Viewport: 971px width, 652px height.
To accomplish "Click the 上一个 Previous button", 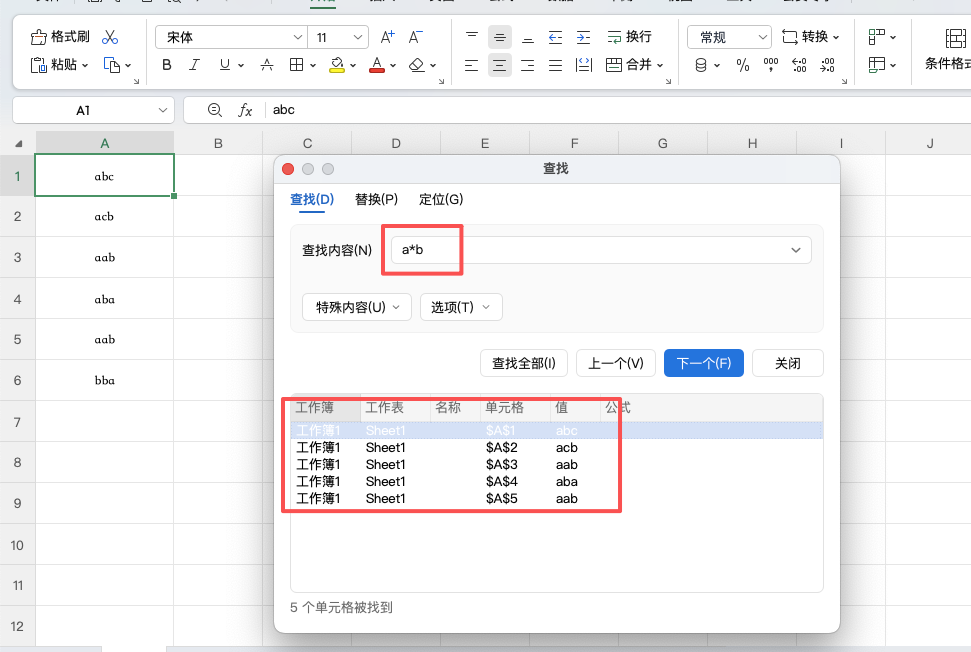I will [615, 363].
